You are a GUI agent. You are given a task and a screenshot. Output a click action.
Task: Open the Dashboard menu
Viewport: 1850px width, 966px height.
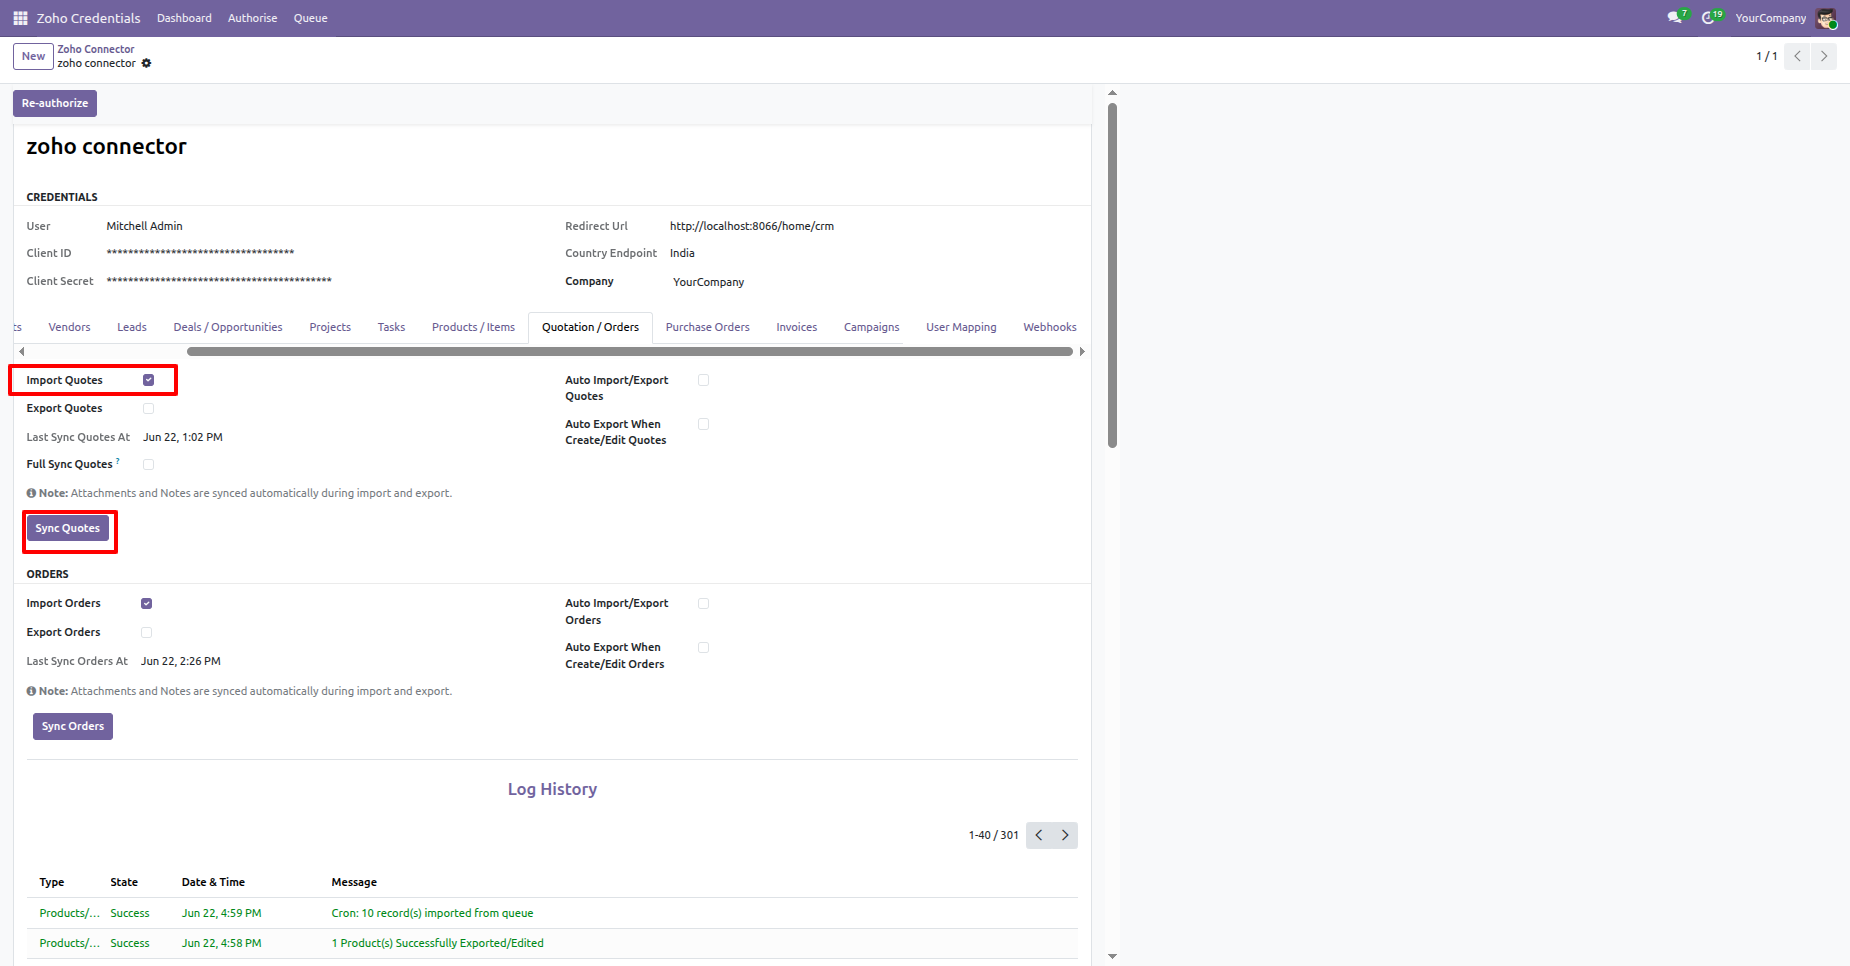184,18
